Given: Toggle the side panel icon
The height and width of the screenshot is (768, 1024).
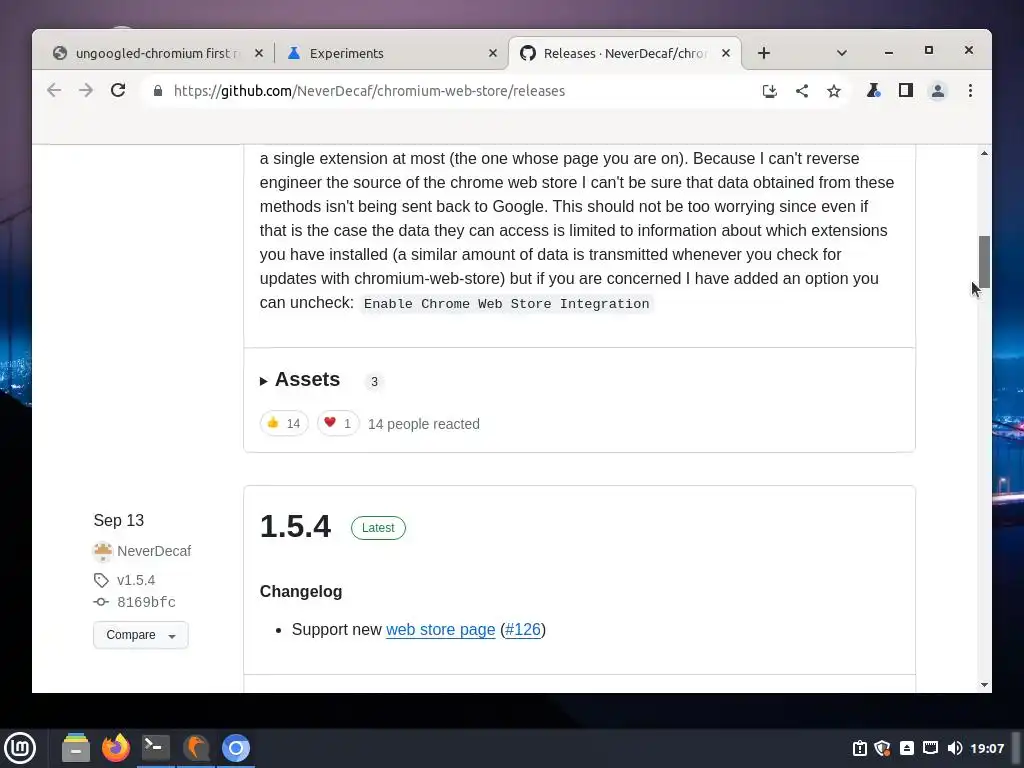Looking at the screenshot, I should point(906,91).
